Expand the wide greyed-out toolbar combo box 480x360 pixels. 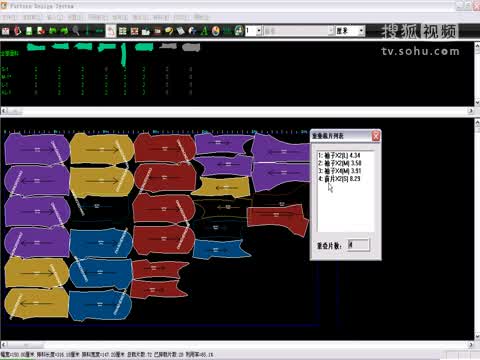[x=298, y=31]
